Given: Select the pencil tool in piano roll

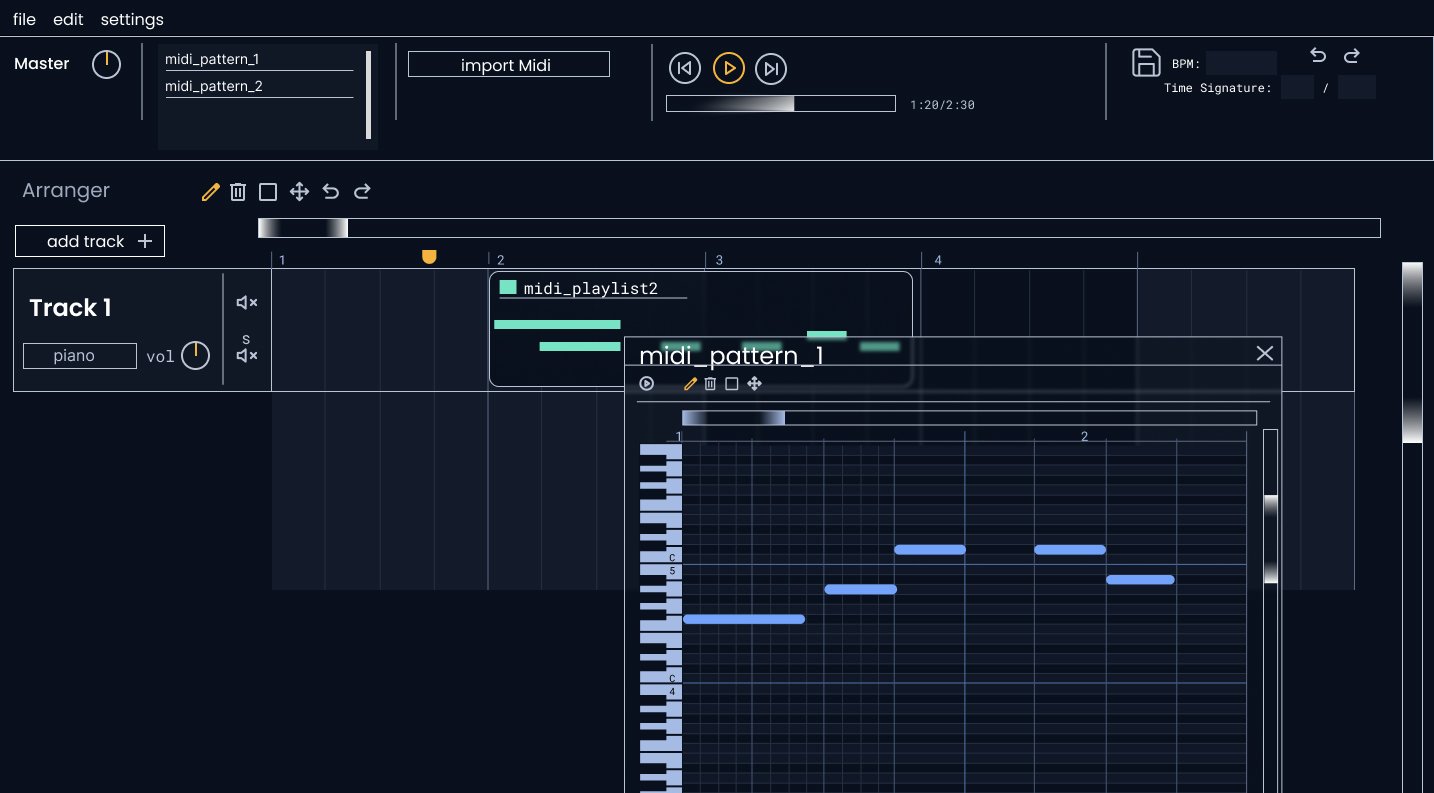Looking at the screenshot, I should coord(690,384).
